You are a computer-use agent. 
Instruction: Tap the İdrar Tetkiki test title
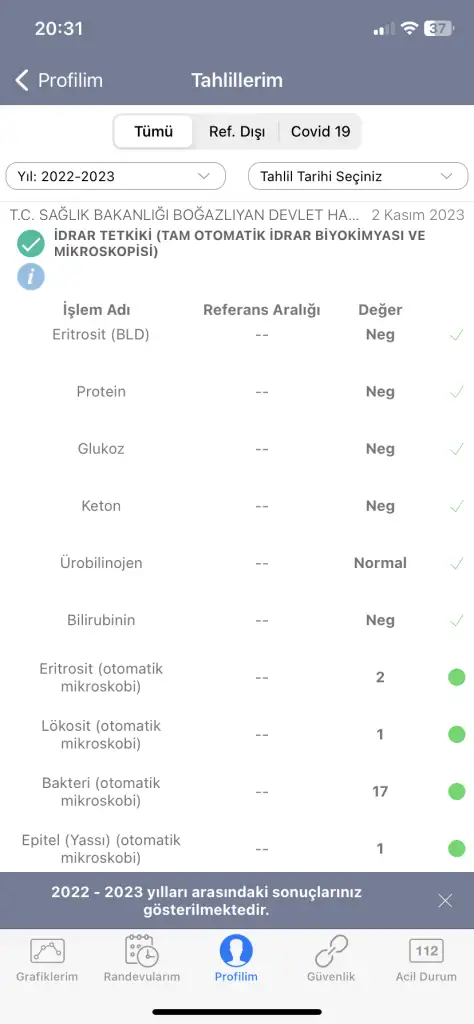coord(238,243)
